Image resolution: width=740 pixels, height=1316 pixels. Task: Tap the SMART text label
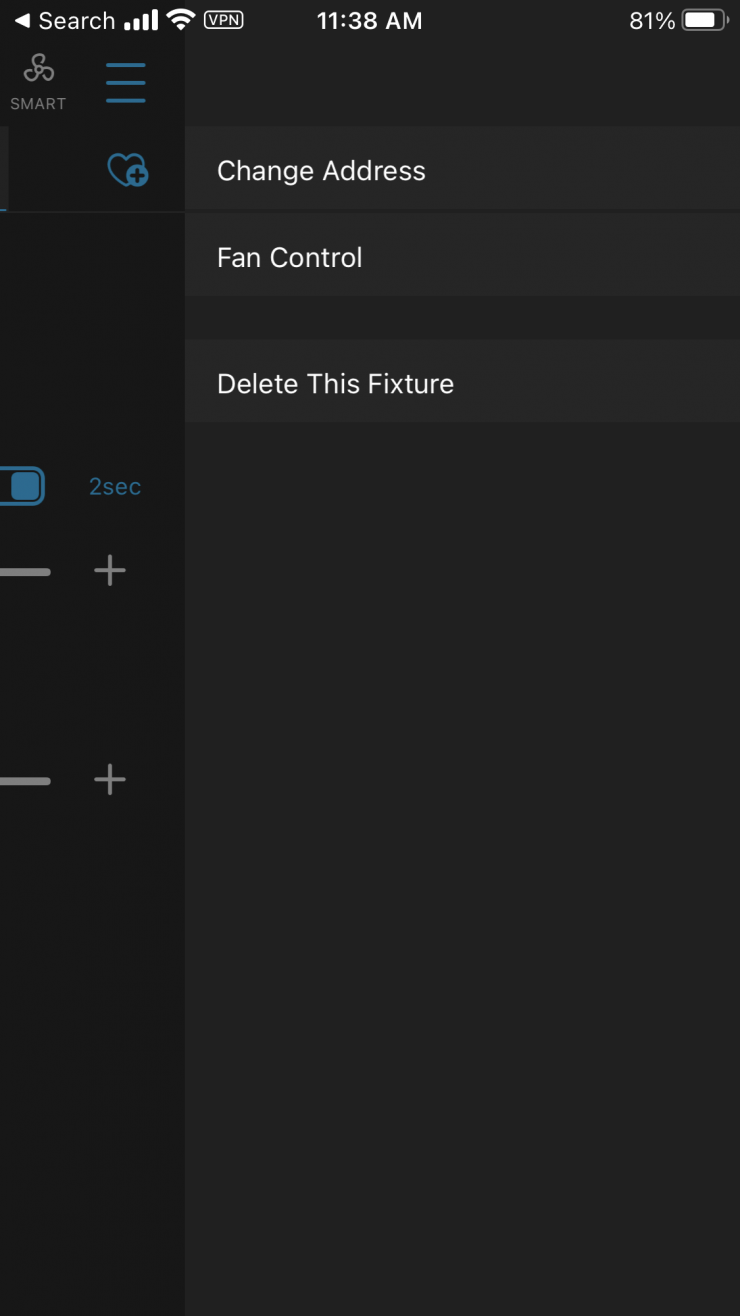[38, 104]
